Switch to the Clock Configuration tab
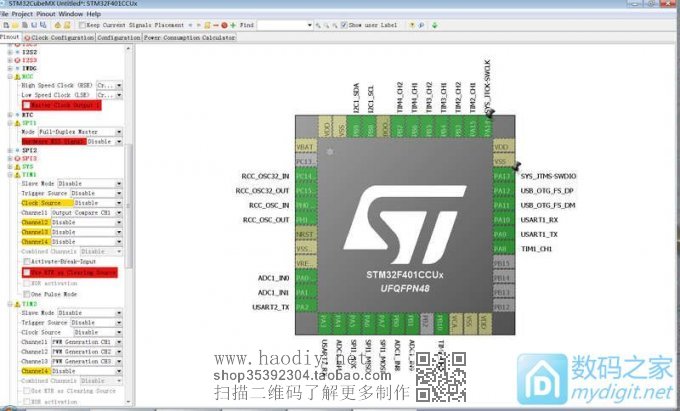 (64, 37)
